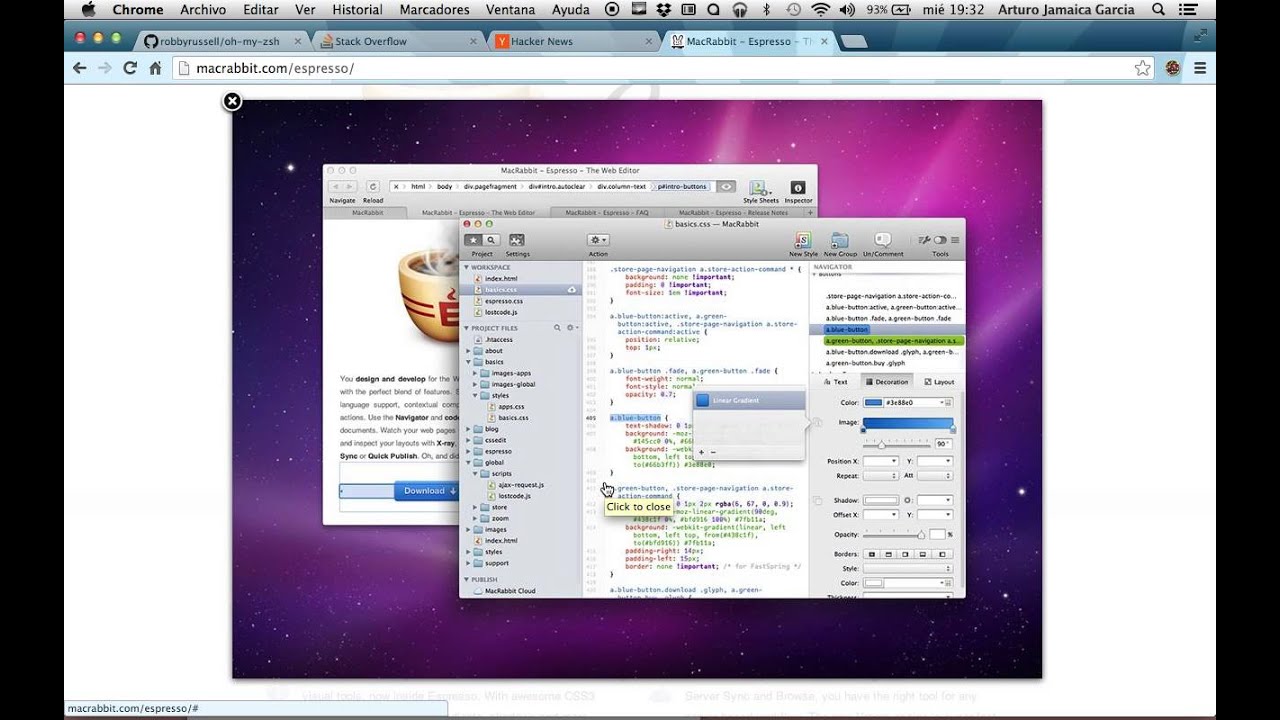Open the Ayuda menu

tap(573, 10)
